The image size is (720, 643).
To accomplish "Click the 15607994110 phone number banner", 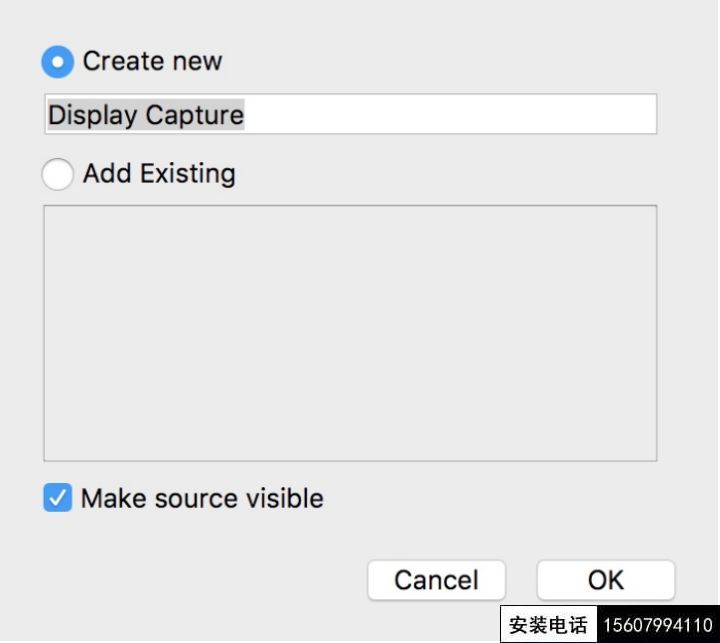I will [658, 625].
